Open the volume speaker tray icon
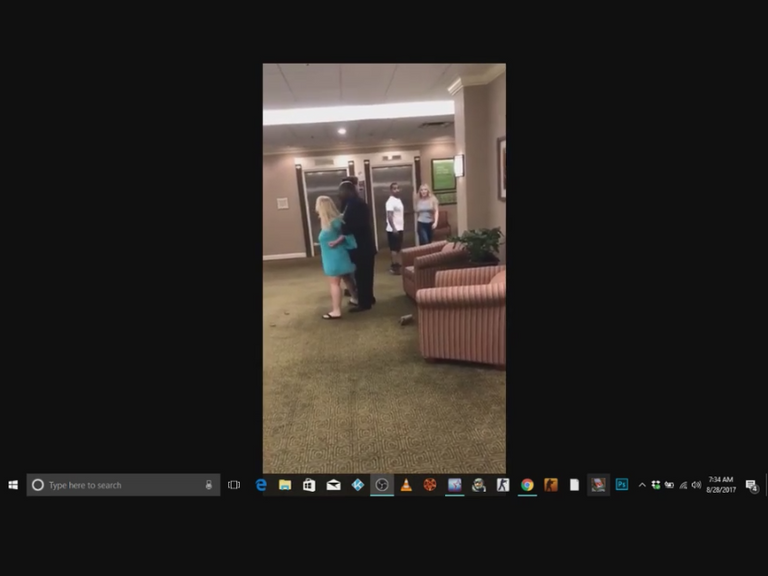768x576 pixels. (x=696, y=485)
